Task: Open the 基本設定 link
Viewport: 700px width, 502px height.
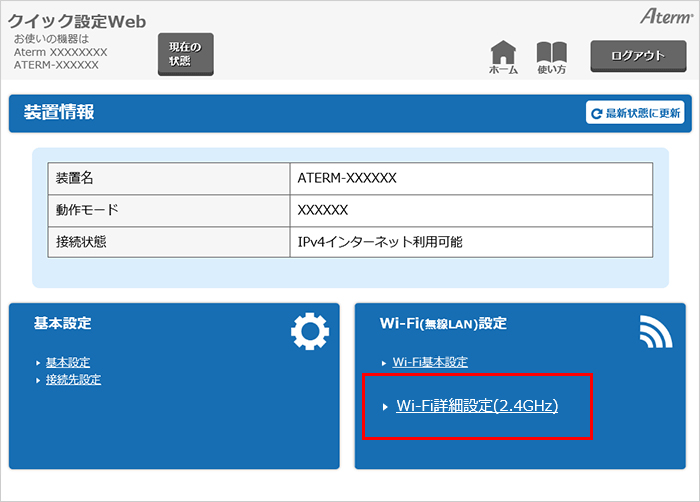Action: [x=69, y=362]
